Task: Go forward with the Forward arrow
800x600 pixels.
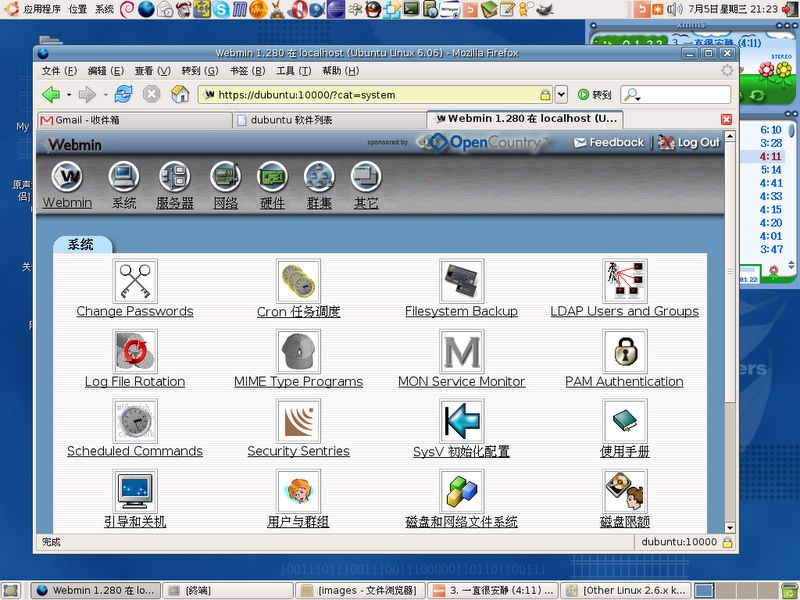Action: point(87,94)
